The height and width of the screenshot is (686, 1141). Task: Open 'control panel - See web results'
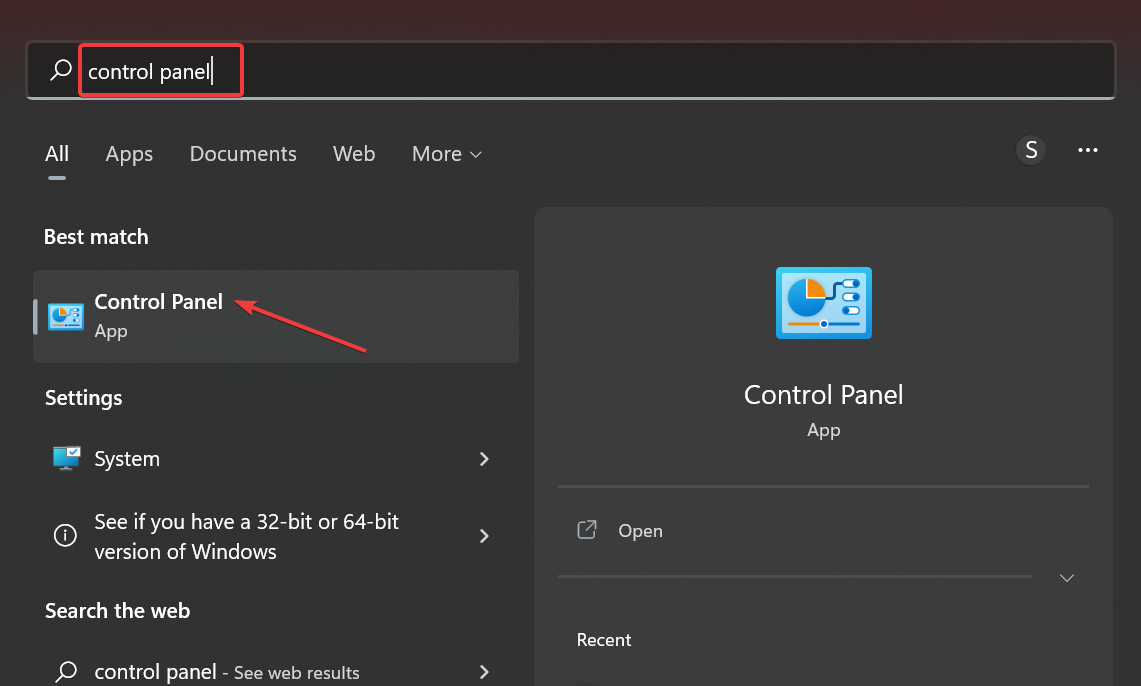point(276,671)
